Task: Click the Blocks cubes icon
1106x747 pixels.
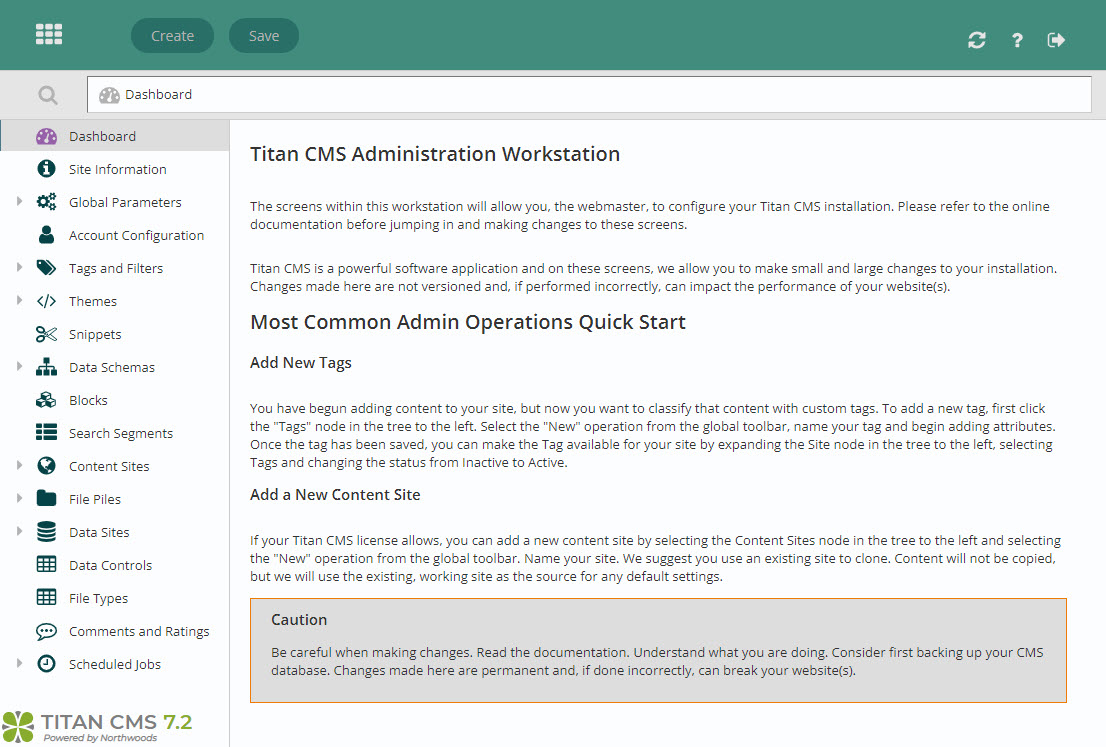Action: pos(47,400)
